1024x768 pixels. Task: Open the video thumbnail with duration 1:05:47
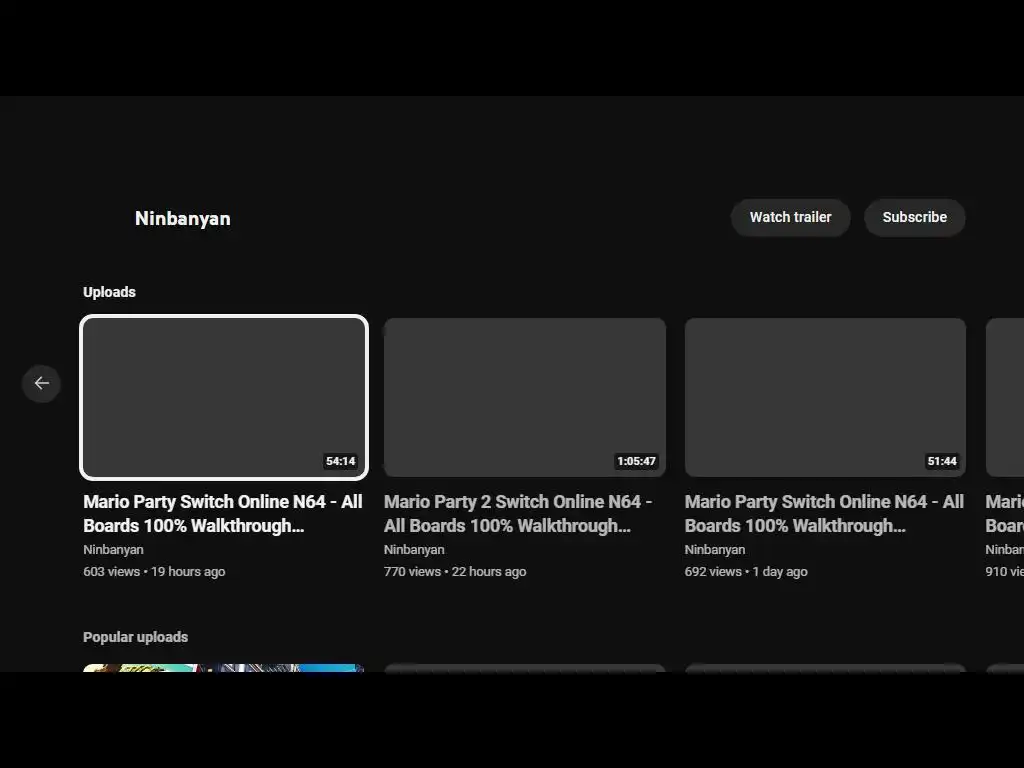[x=524, y=398]
